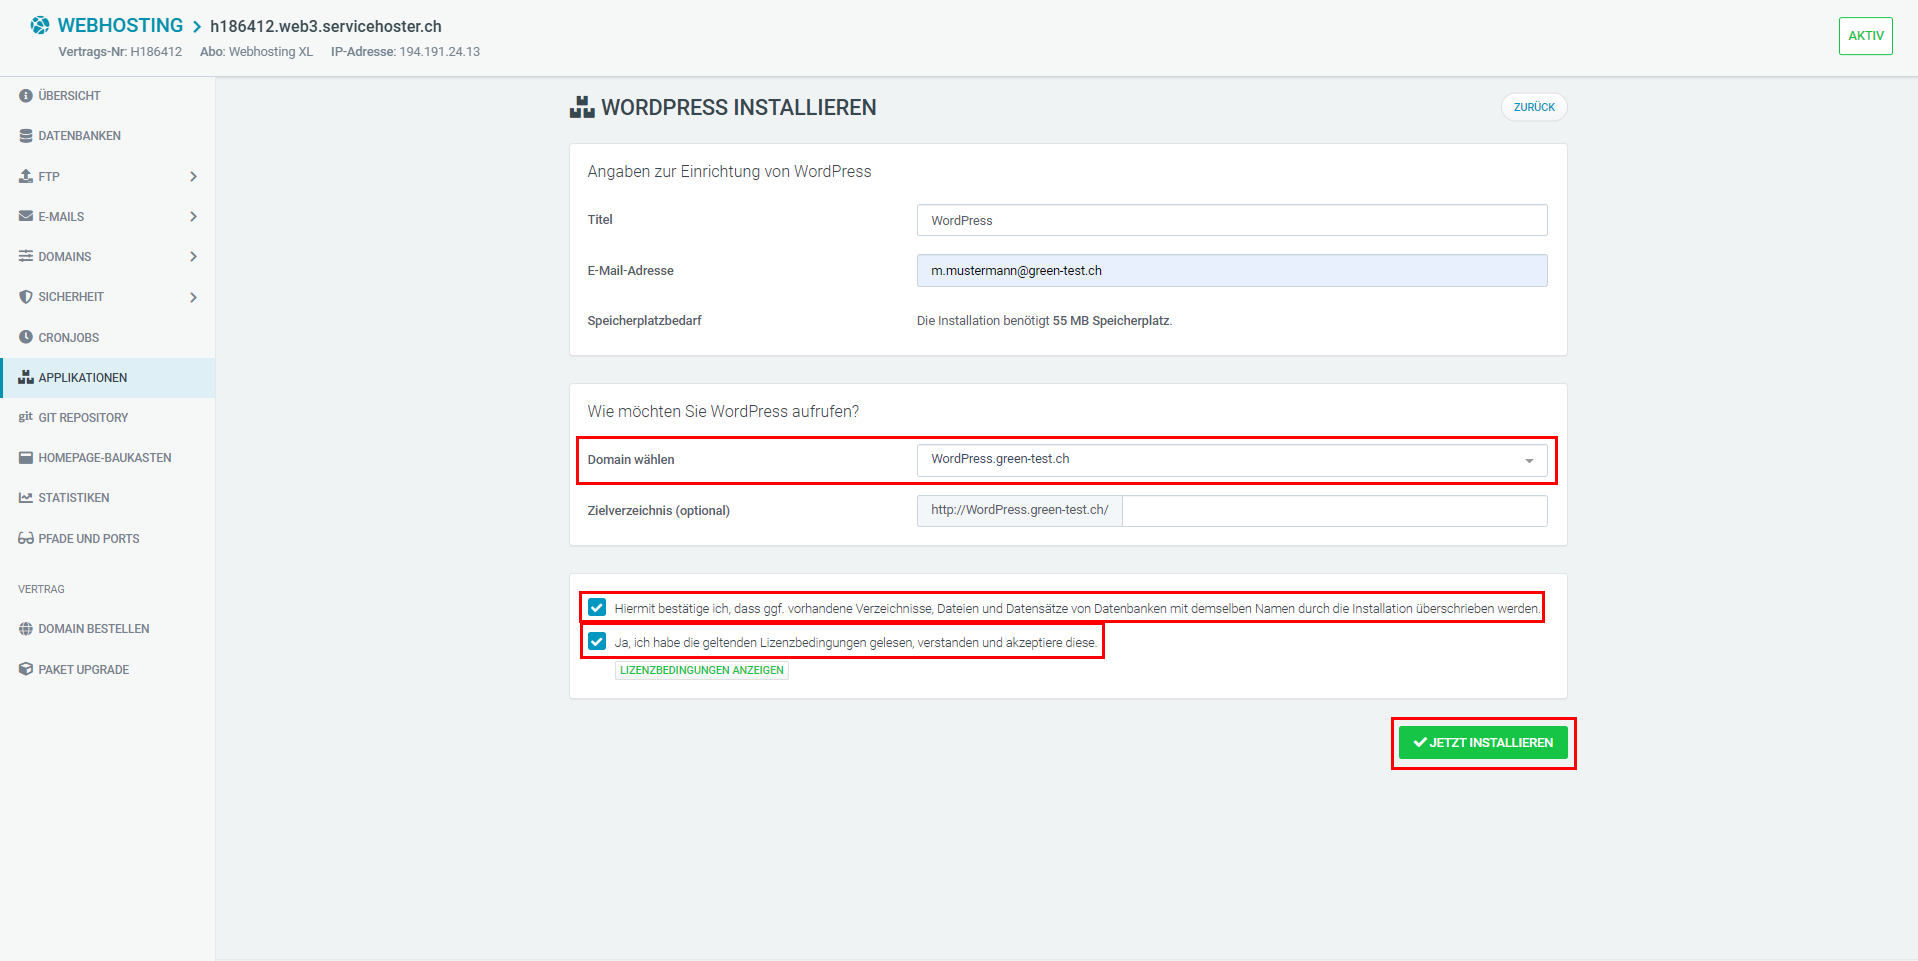Open the Domain wählen dropdown
The height and width of the screenshot is (961, 1918).
point(1231,460)
